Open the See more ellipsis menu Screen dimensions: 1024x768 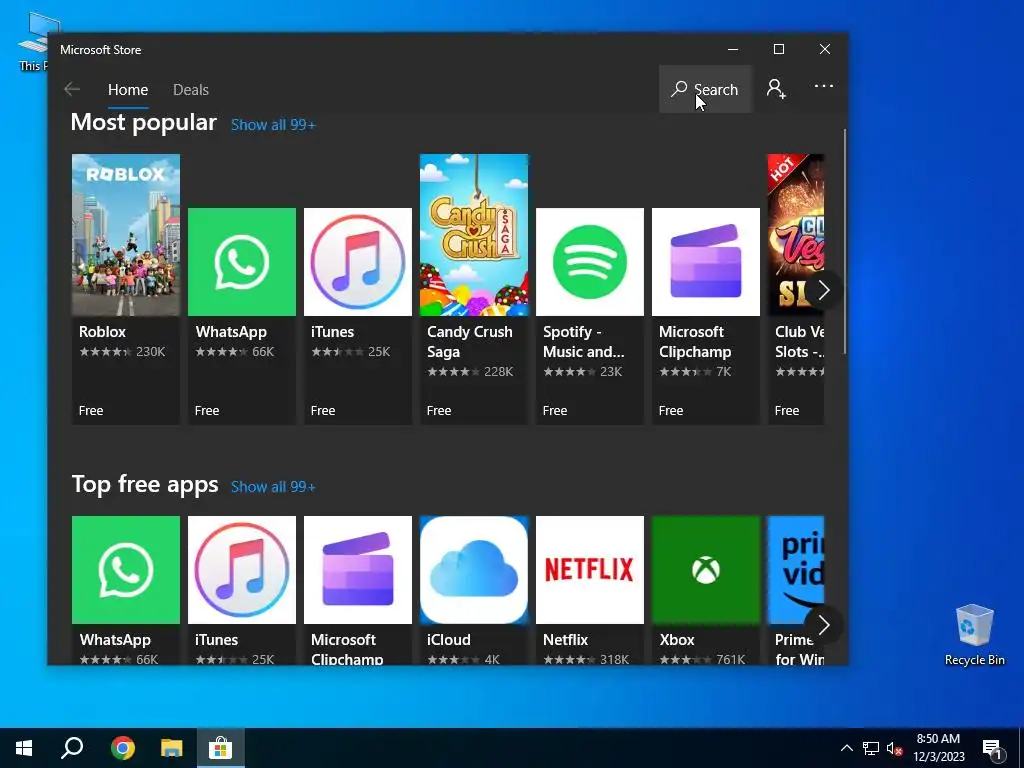coord(824,86)
